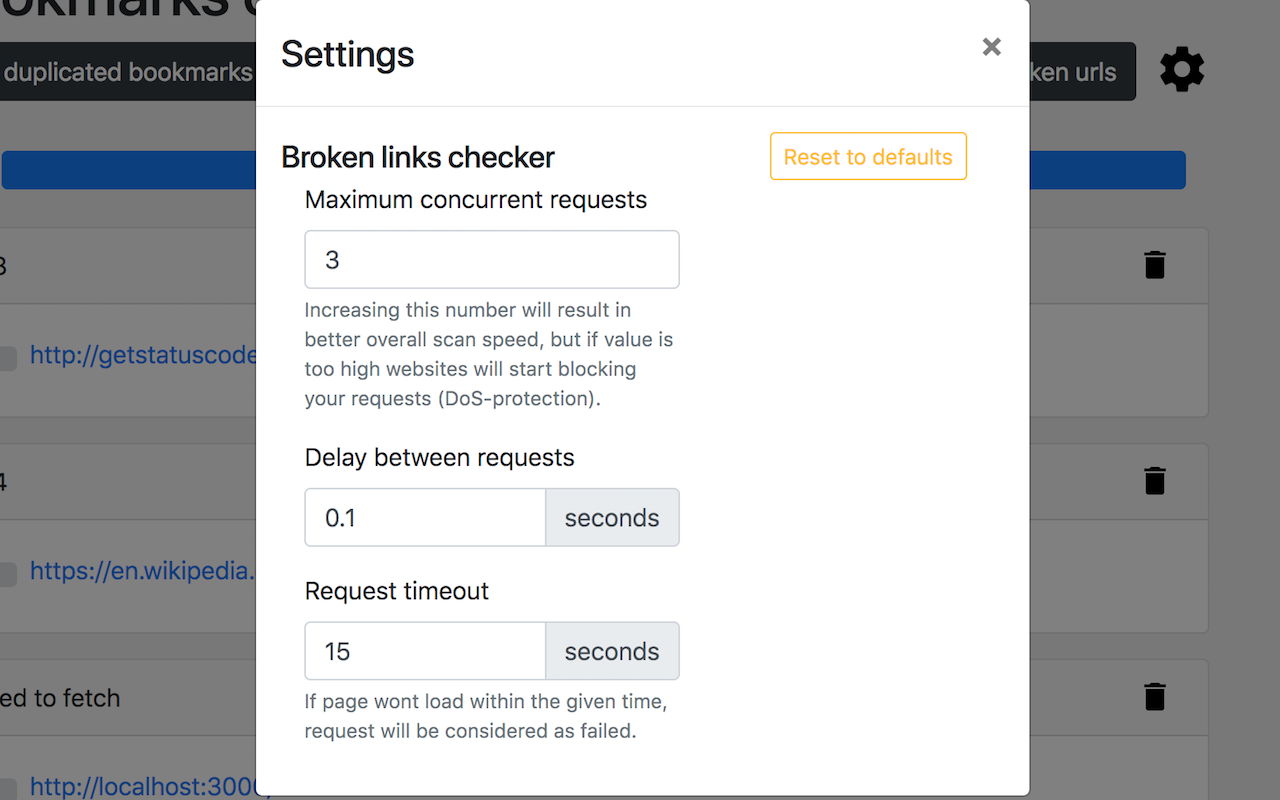Click the Delay between requests input

pyautogui.click(x=425, y=518)
